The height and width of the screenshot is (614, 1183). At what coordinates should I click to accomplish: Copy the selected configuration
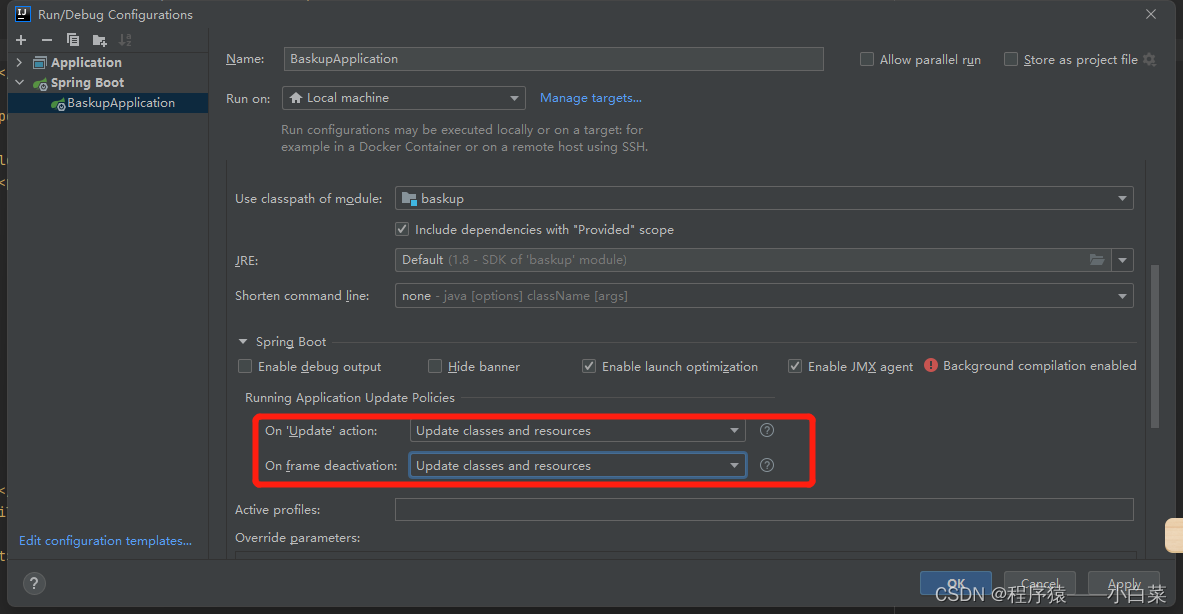tap(72, 40)
